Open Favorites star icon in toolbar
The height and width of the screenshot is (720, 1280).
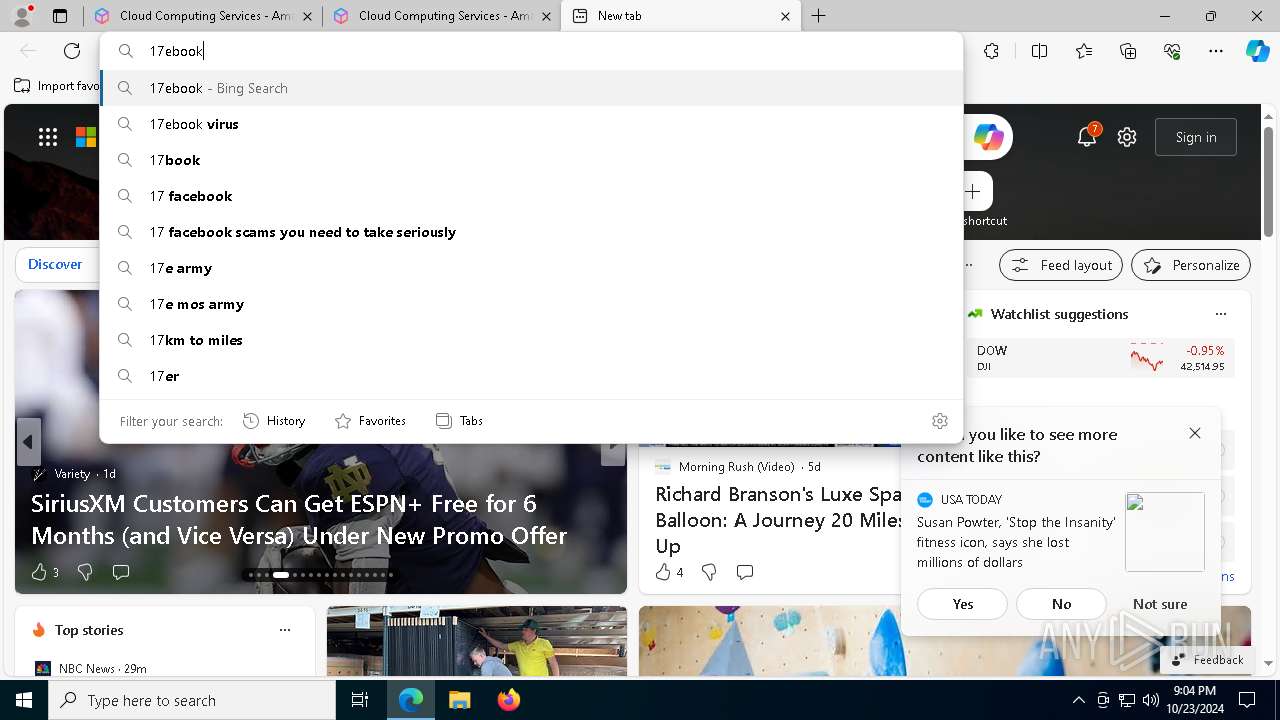click(1084, 51)
